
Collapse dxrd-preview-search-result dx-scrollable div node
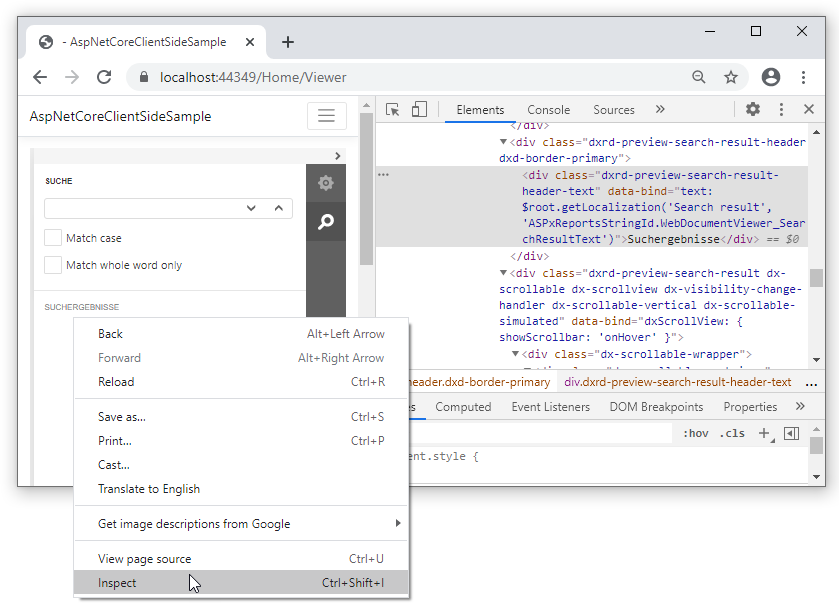pyautogui.click(x=503, y=273)
